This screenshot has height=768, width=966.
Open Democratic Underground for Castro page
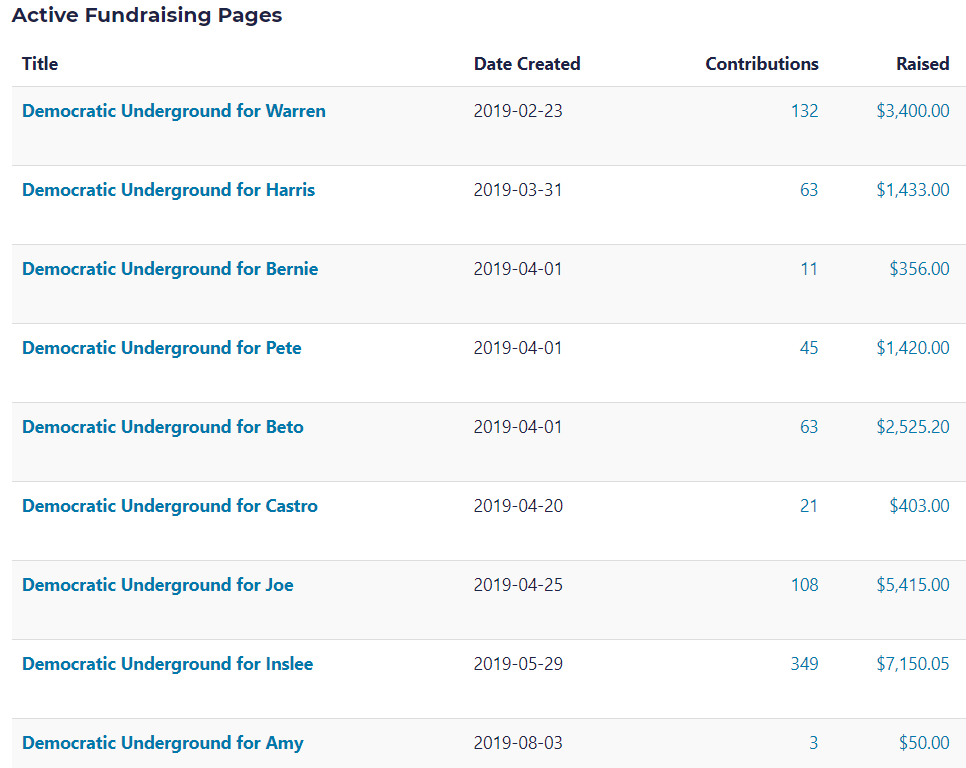coord(170,506)
